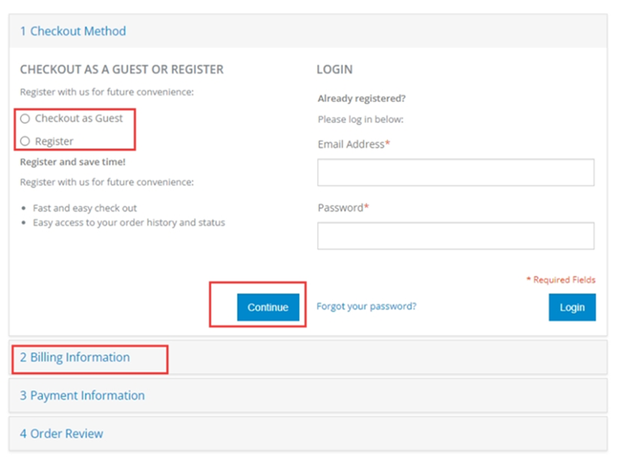Viewport: 622px width, 461px height.
Task: Open the Forgot your password link
Action: pyautogui.click(x=366, y=306)
